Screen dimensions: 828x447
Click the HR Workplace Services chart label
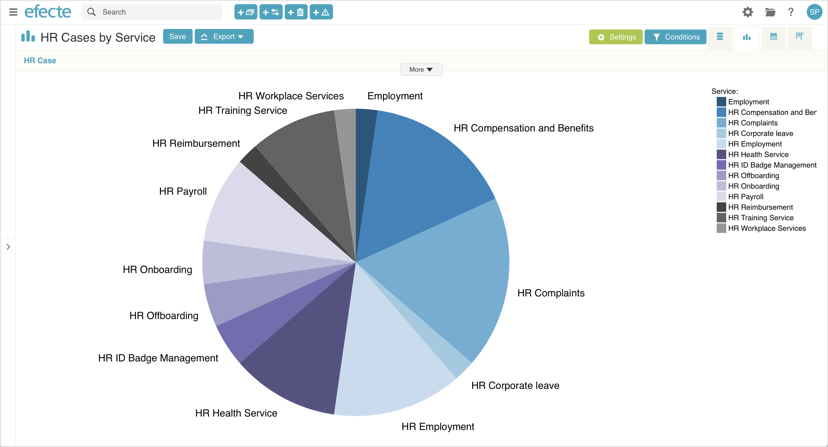click(x=291, y=96)
